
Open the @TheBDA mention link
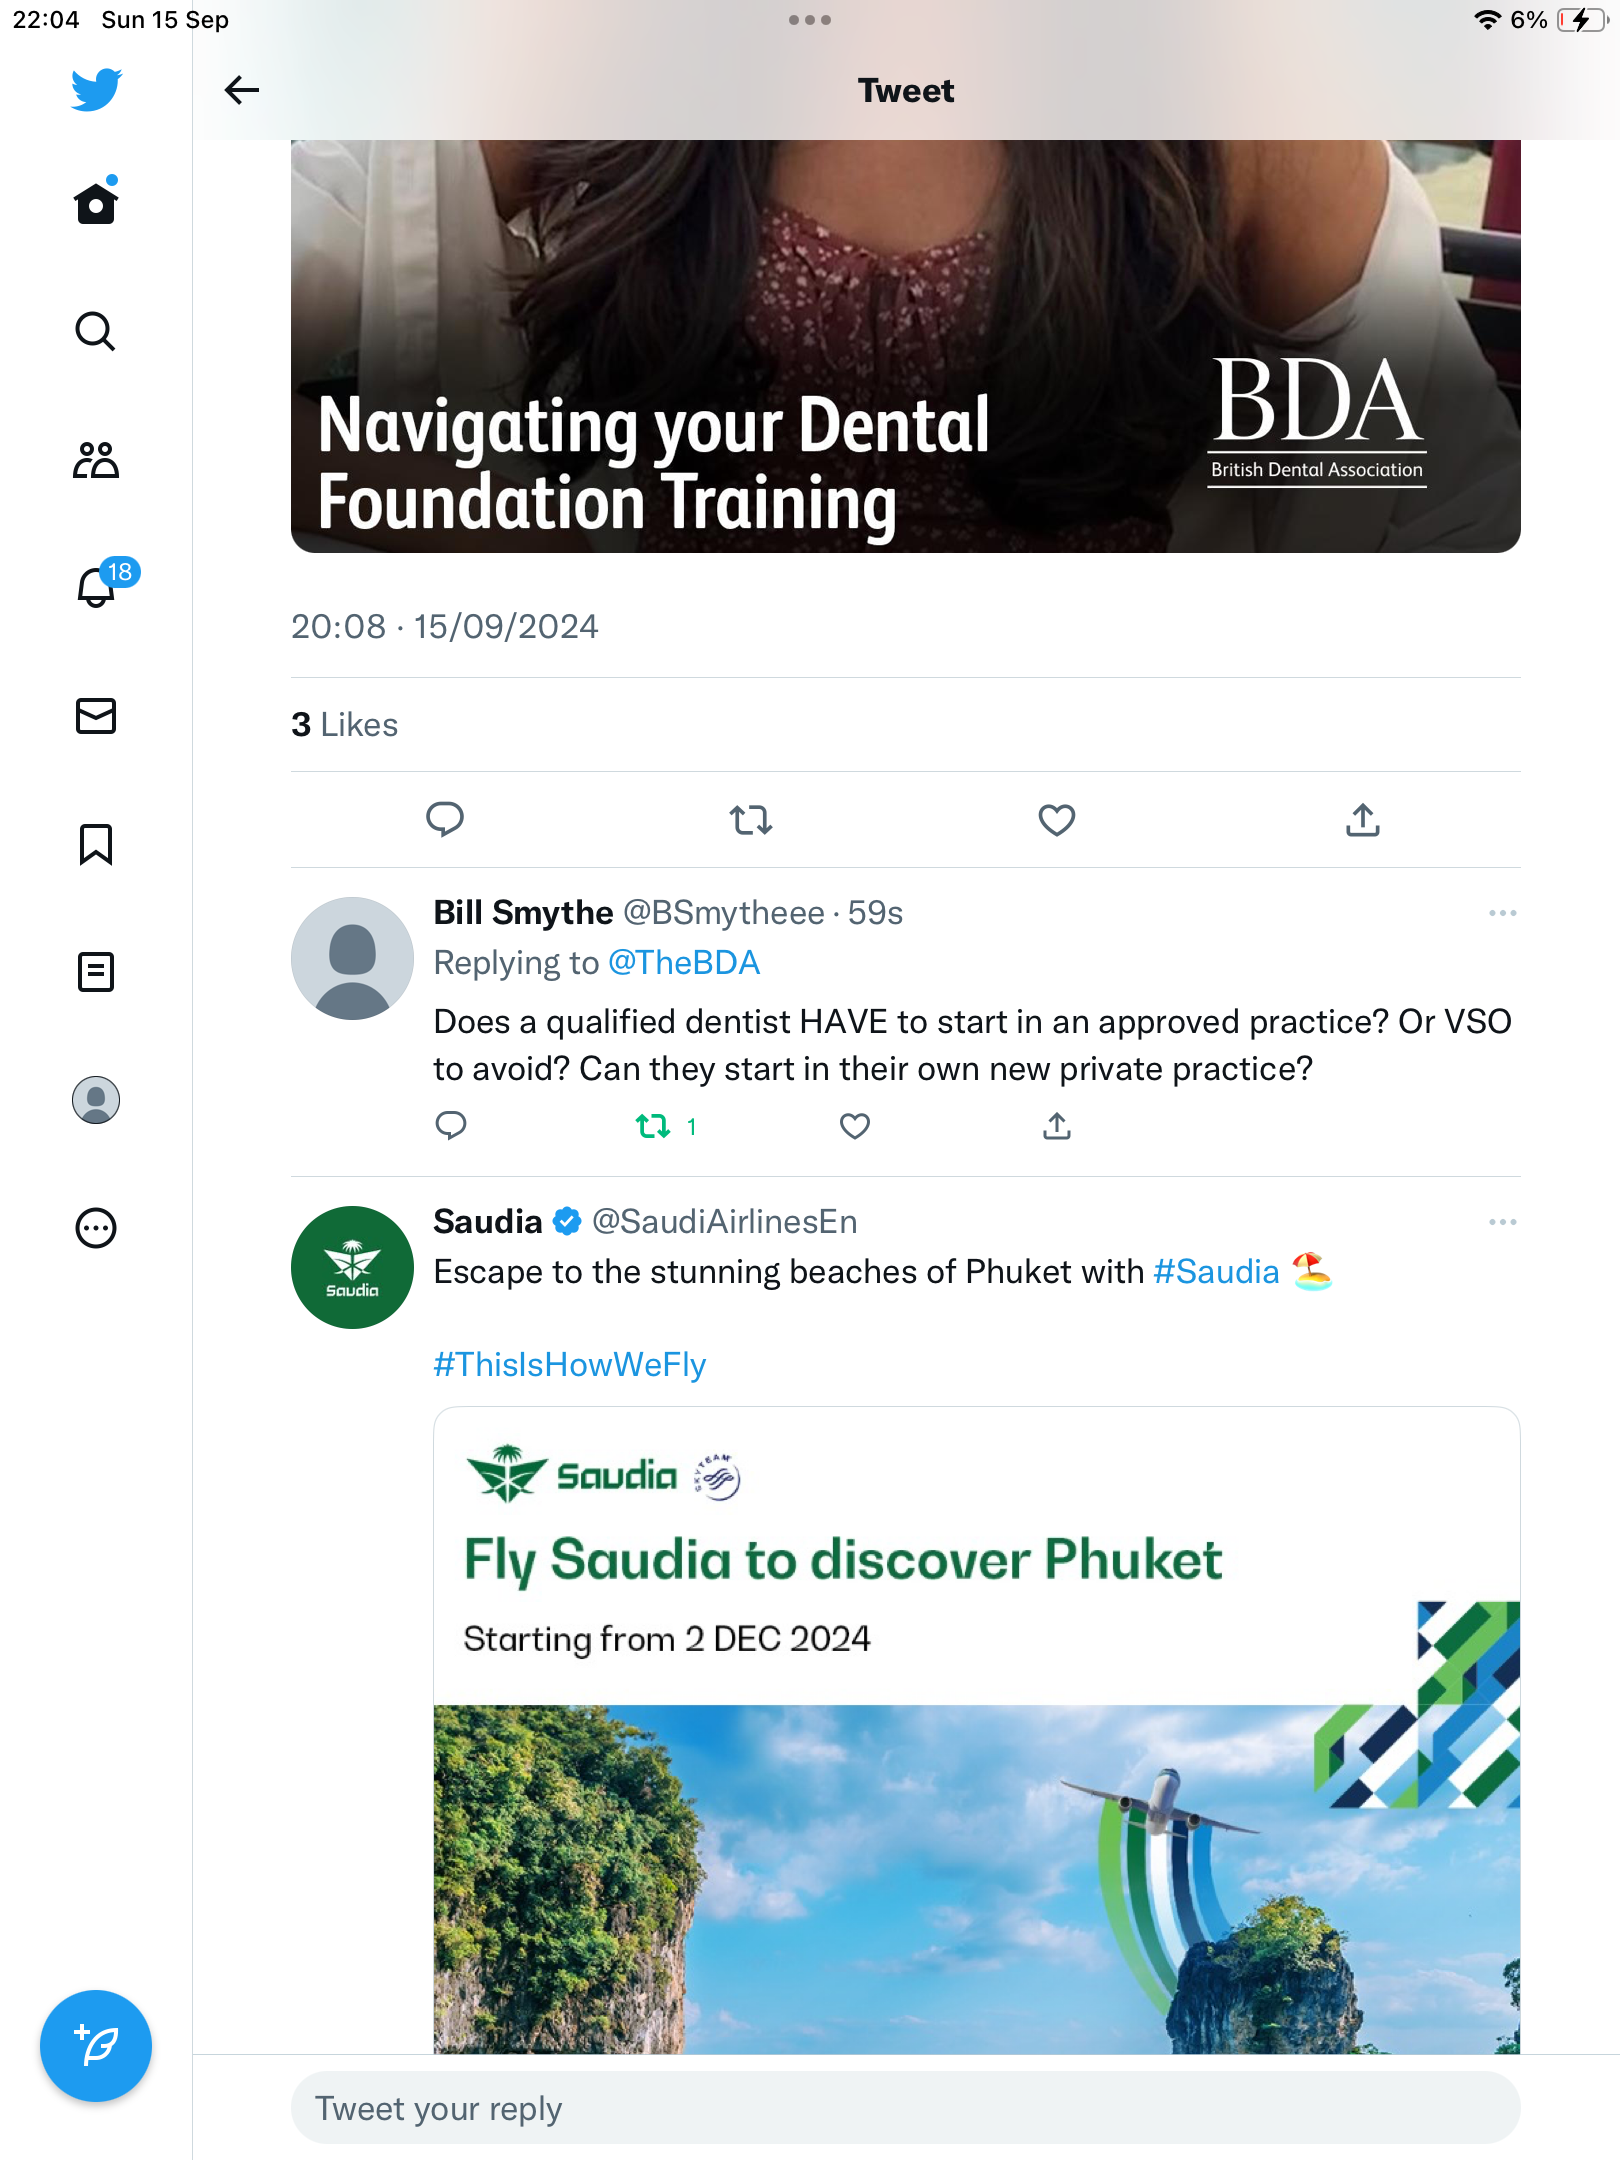(684, 962)
